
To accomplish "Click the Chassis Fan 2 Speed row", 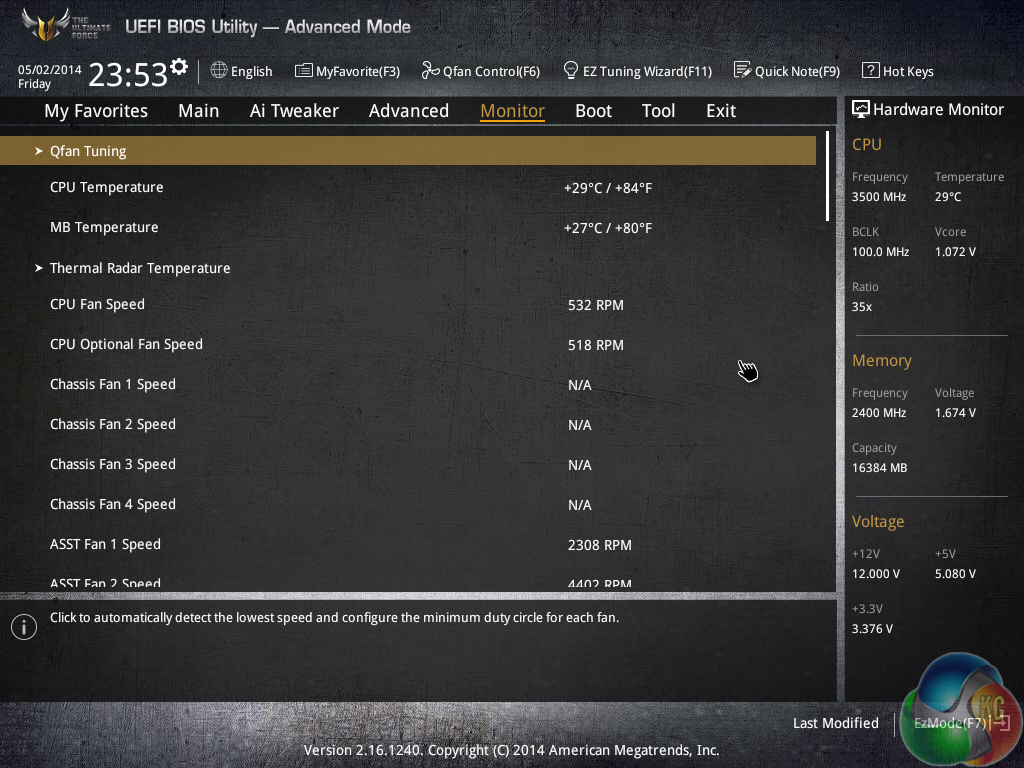I will 408,424.
